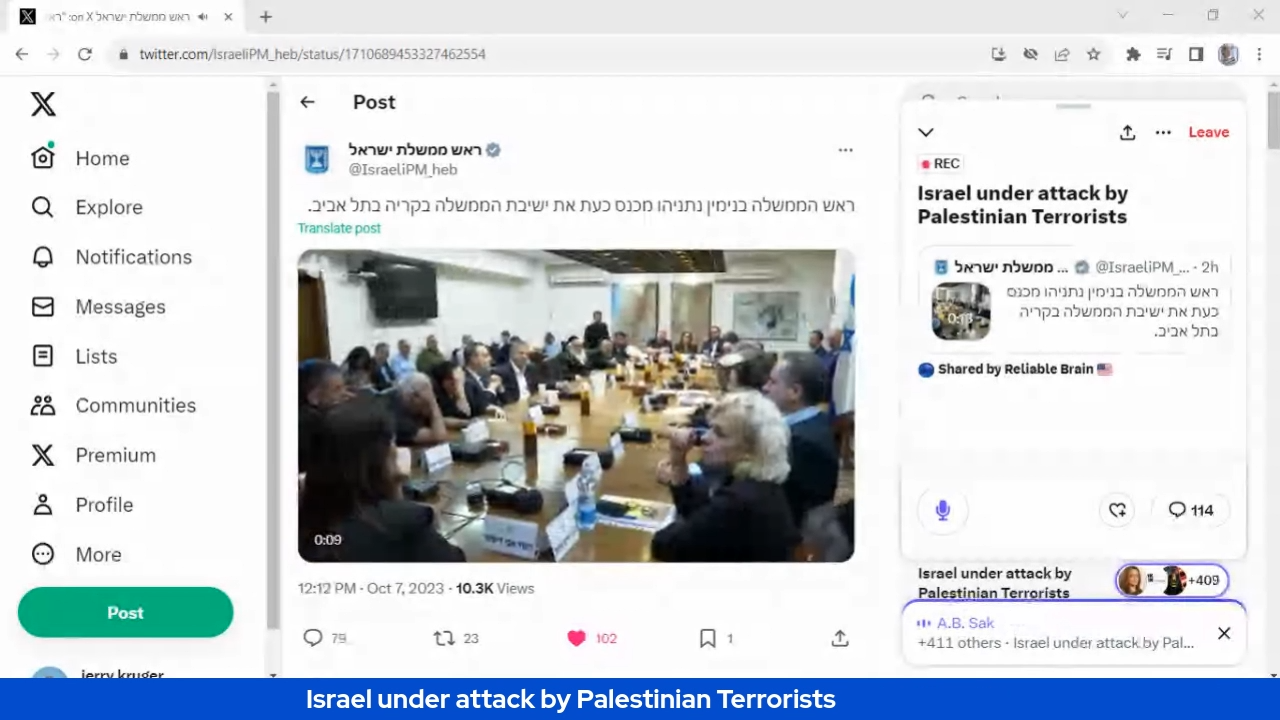The height and width of the screenshot is (720, 1280).
Task: Collapse the Space panel with the chevron
Action: pyautogui.click(x=926, y=132)
